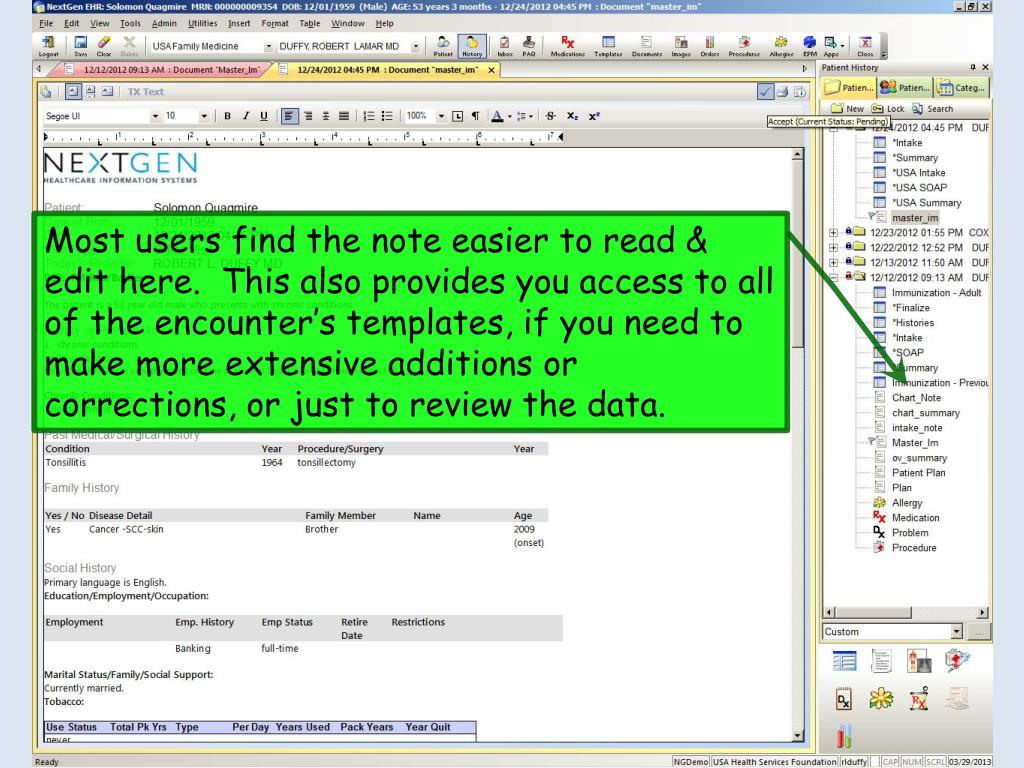Open the Medications Rx icon
The height and width of the screenshot is (768, 1024).
tap(568, 46)
